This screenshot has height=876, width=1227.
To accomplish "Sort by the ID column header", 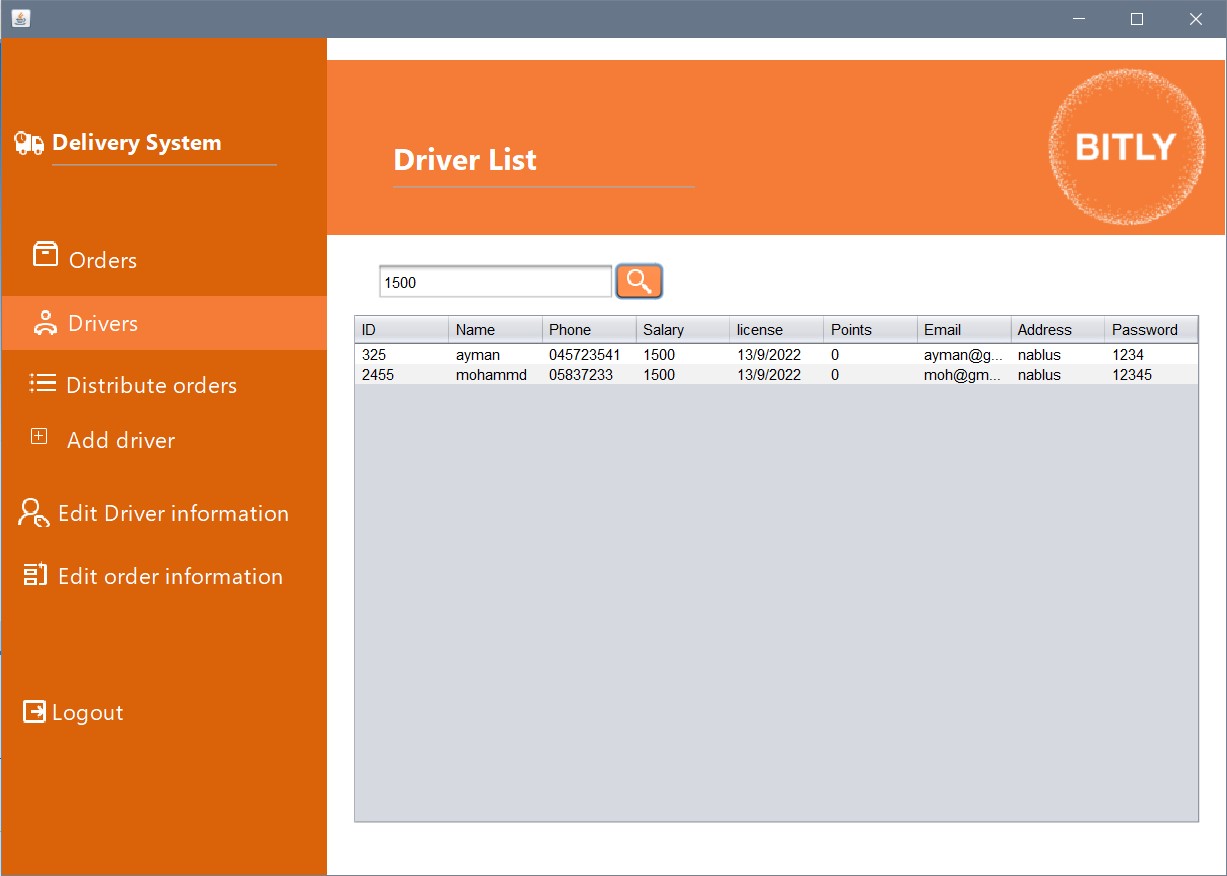I will (x=402, y=330).
